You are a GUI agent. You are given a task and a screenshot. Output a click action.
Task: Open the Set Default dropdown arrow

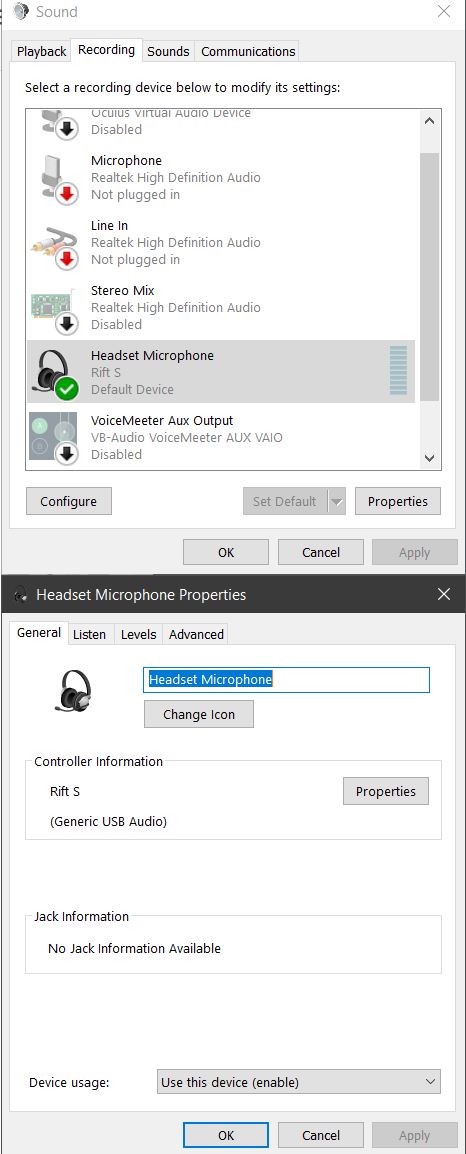tap(336, 501)
